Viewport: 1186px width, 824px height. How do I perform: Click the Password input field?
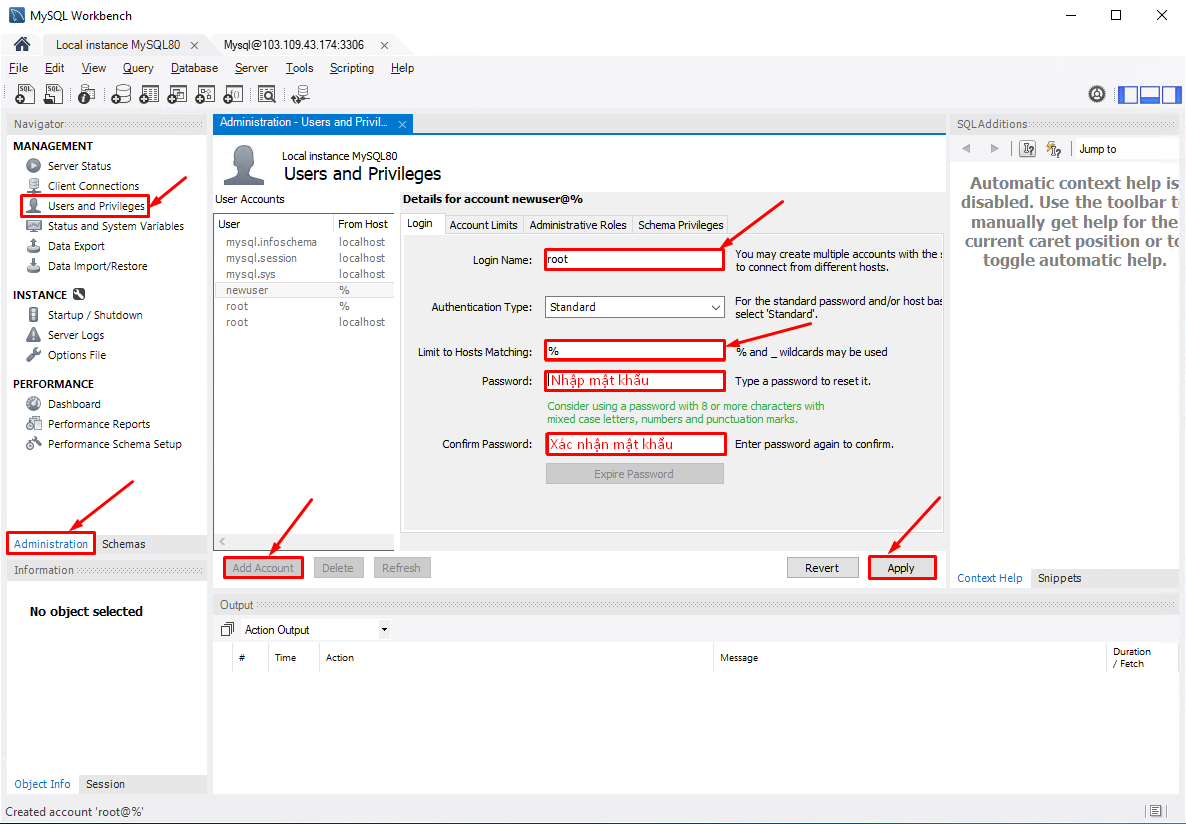click(635, 381)
